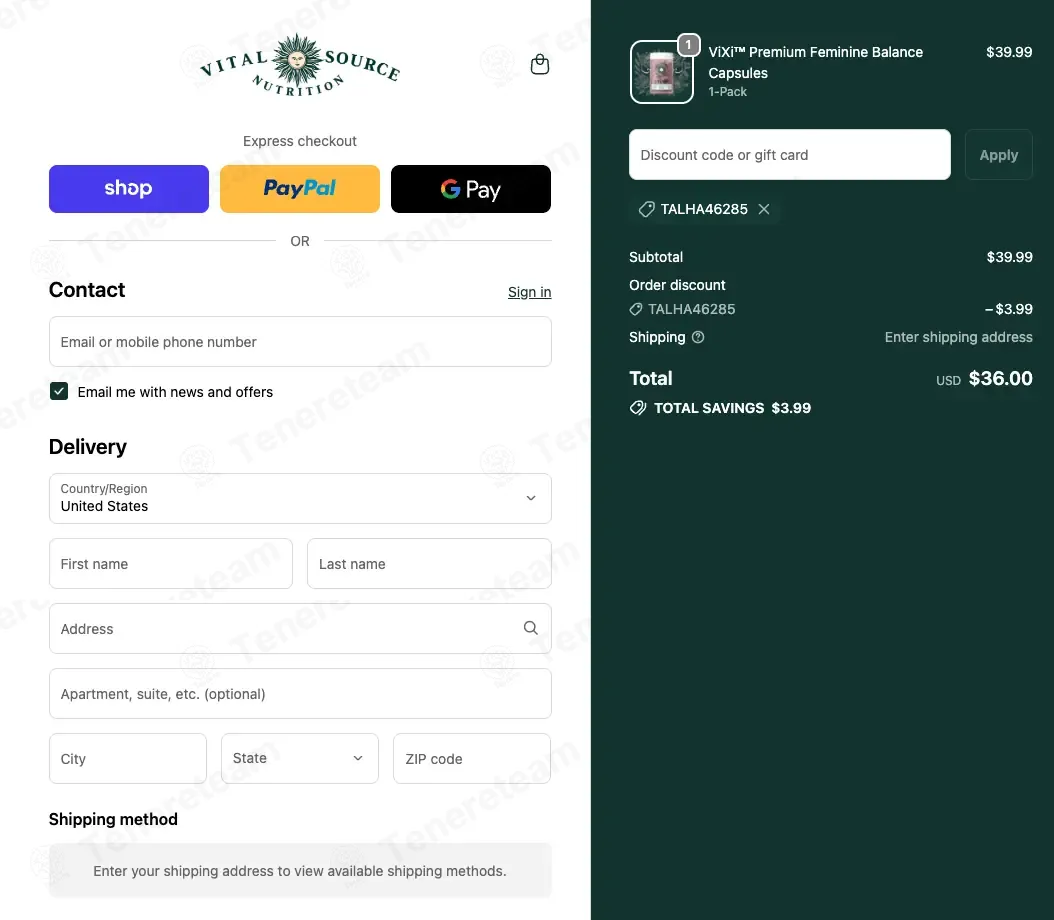
Task: Select Google Pay express checkout
Action: pos(471,189)
